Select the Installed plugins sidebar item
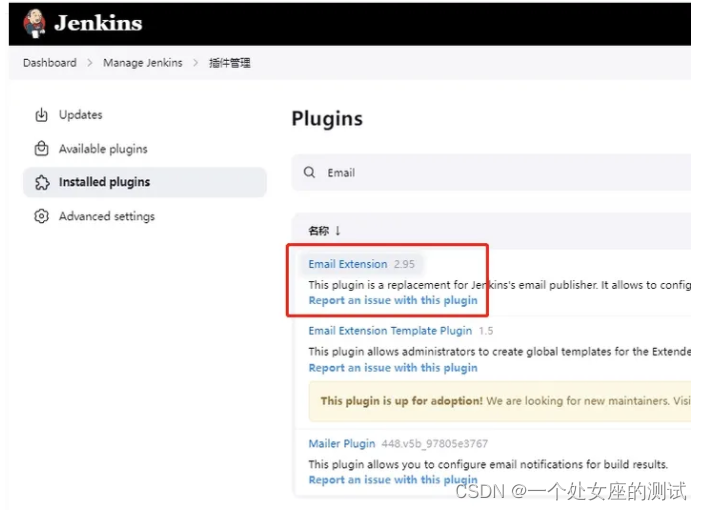 pyautogui.click(x=145, y=182)
